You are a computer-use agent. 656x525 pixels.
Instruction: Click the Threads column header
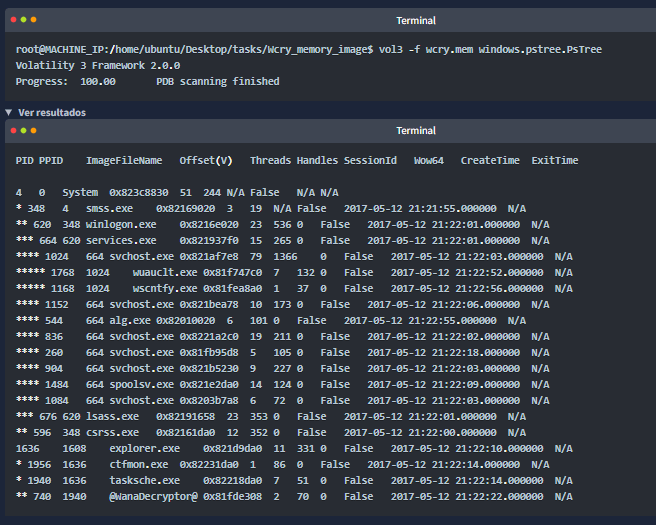coord(270,160)
